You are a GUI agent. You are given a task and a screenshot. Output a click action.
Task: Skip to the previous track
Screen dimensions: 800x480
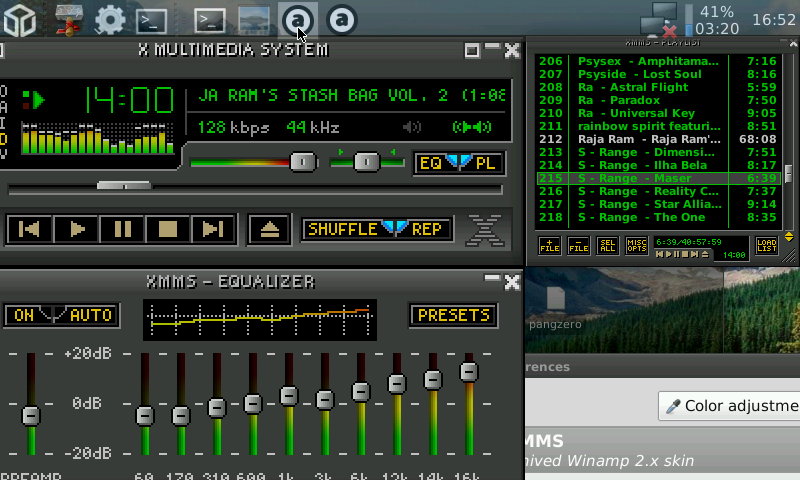pos(30,229)
